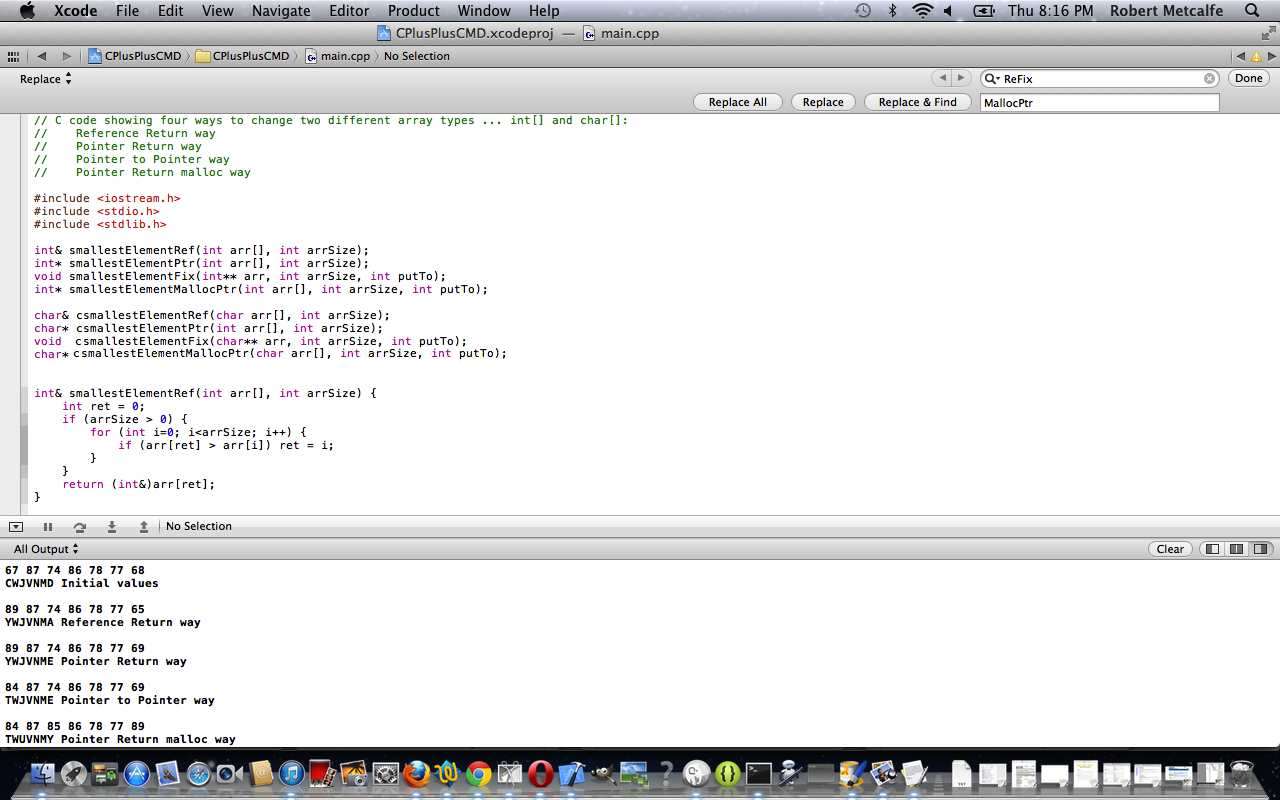Click the jump bar back arrow
The image size is (1280, 800).
pyautogui.click(x=42, y=56)
